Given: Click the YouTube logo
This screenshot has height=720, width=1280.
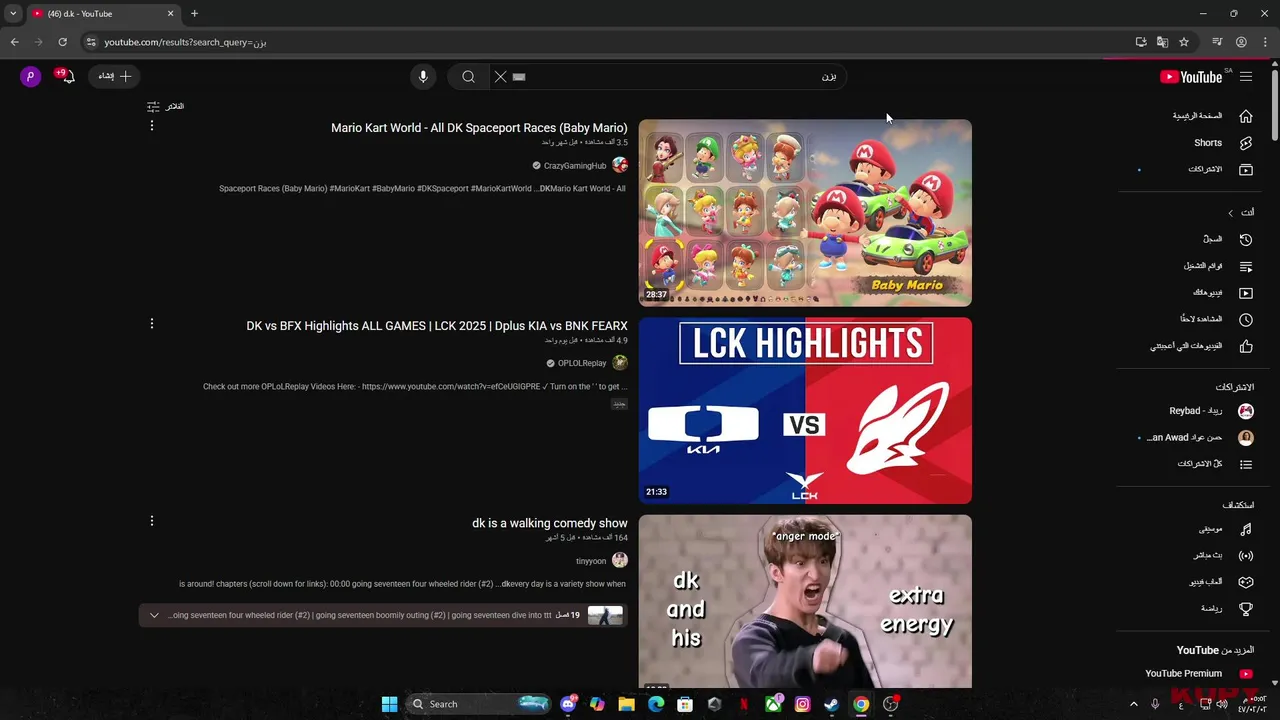Looking at the screenshot, I should click(1191, 77).
